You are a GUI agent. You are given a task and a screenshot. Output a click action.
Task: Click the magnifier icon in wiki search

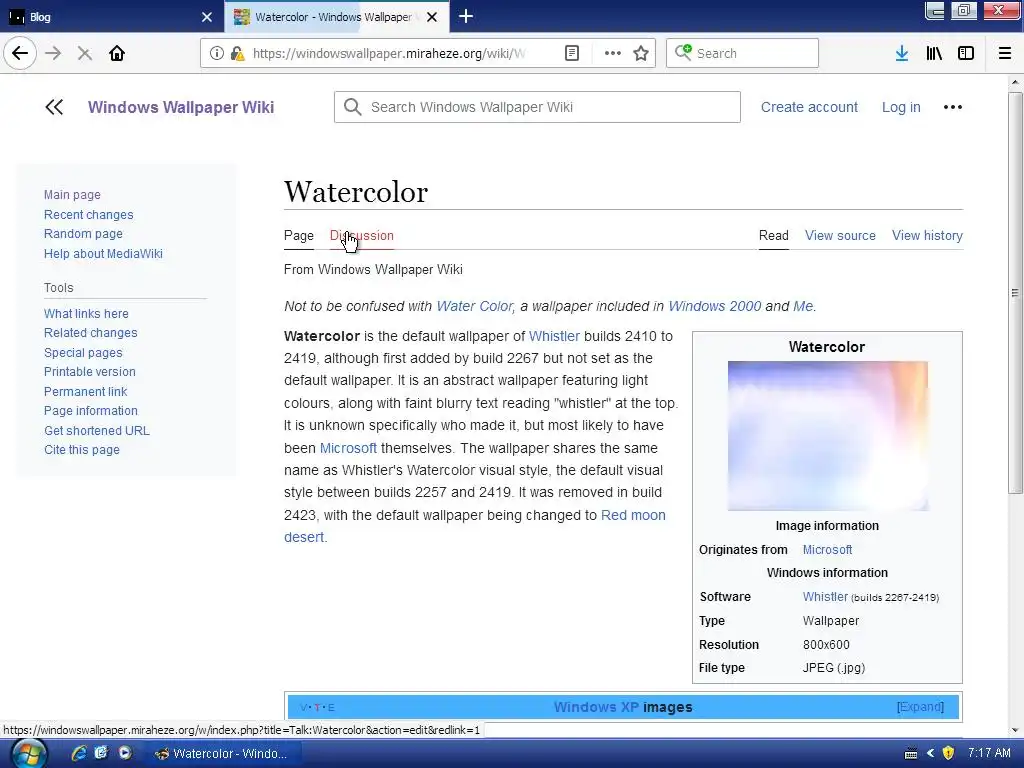point(353,107)
